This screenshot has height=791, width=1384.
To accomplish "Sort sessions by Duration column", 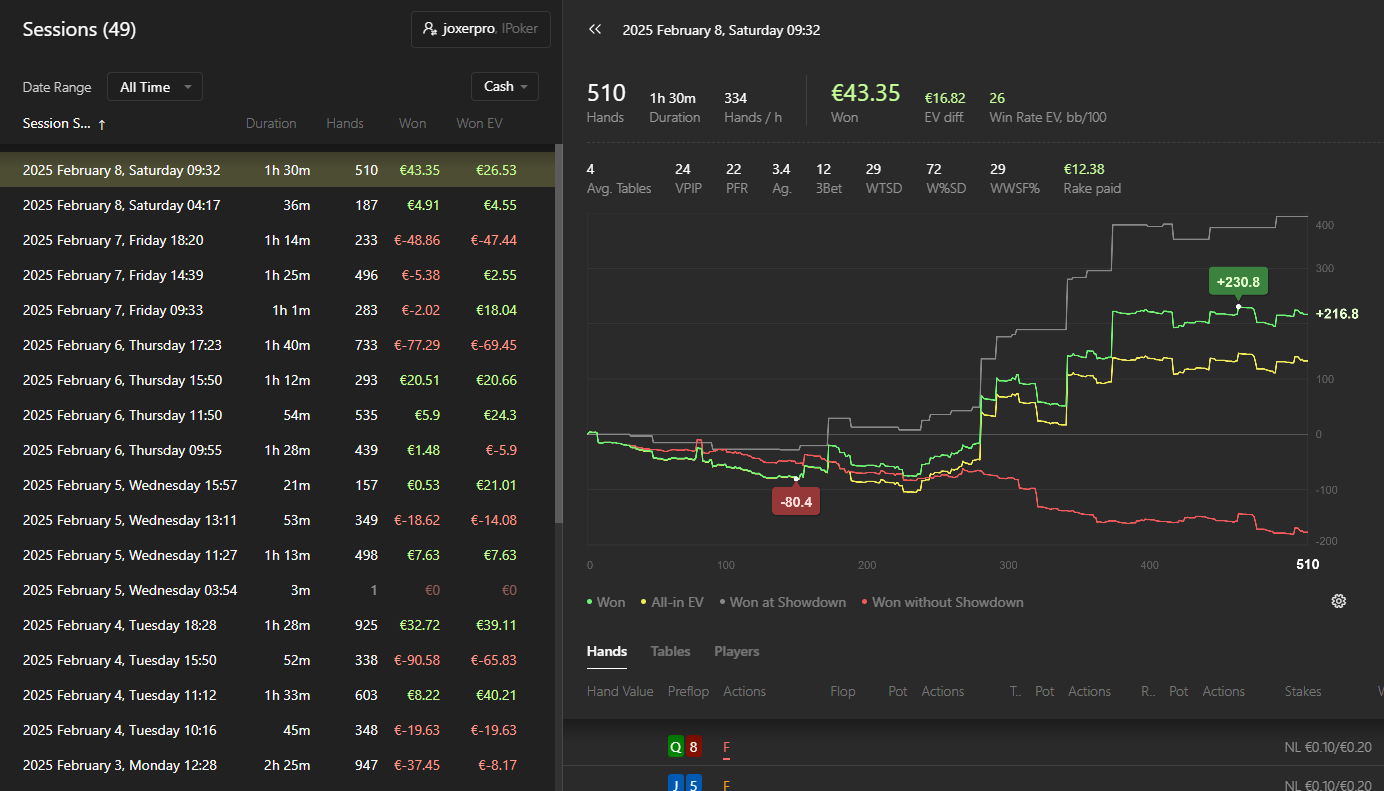I will (x=271, y=124).
